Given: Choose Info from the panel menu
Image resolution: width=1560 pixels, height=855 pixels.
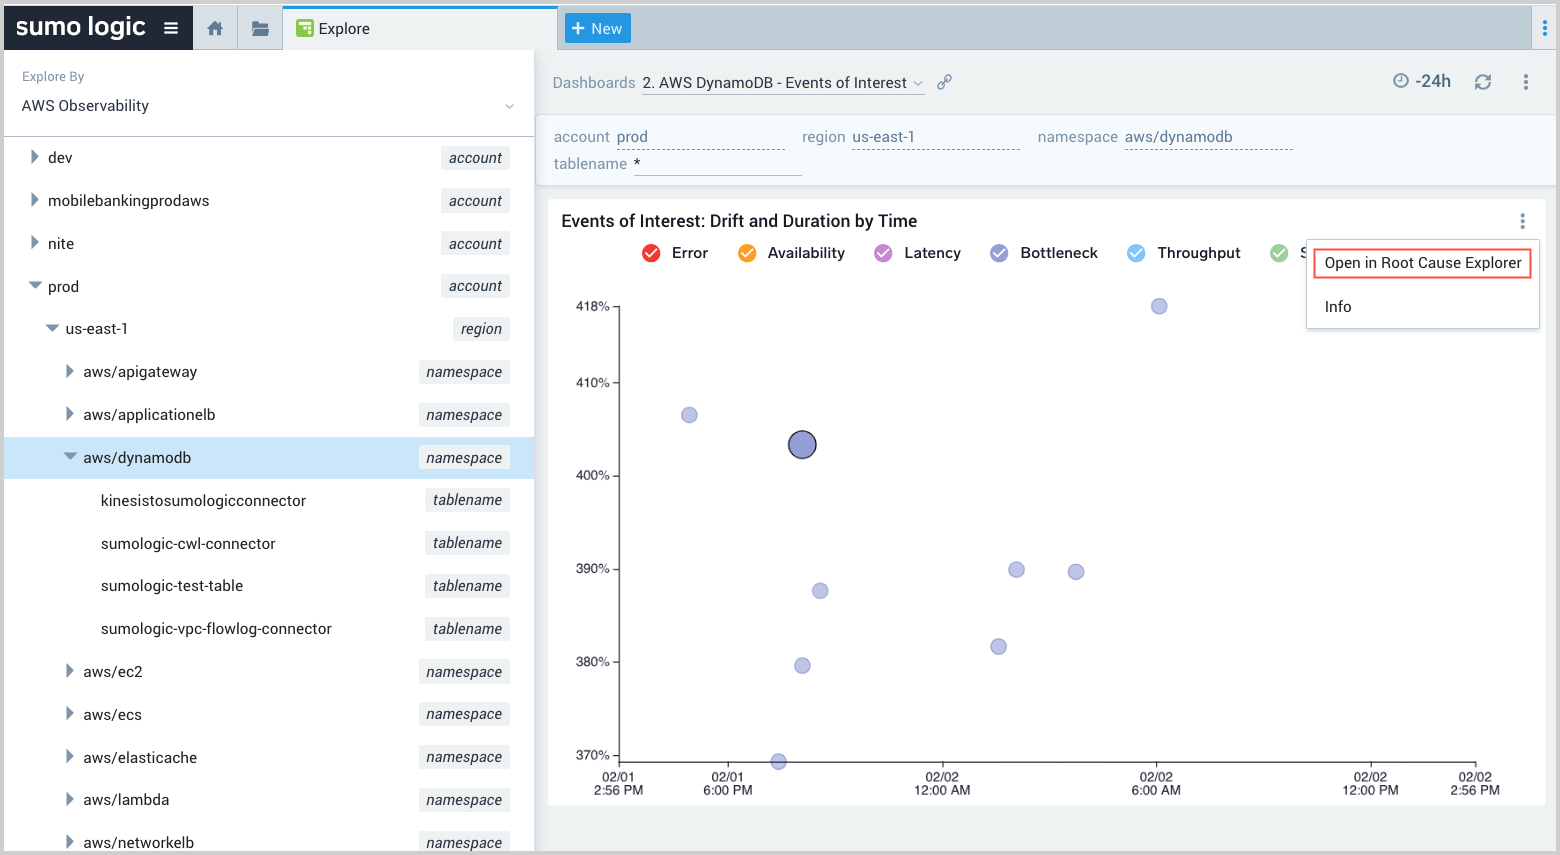Looking at the screenshot, I should click(x=1338, y=307).
